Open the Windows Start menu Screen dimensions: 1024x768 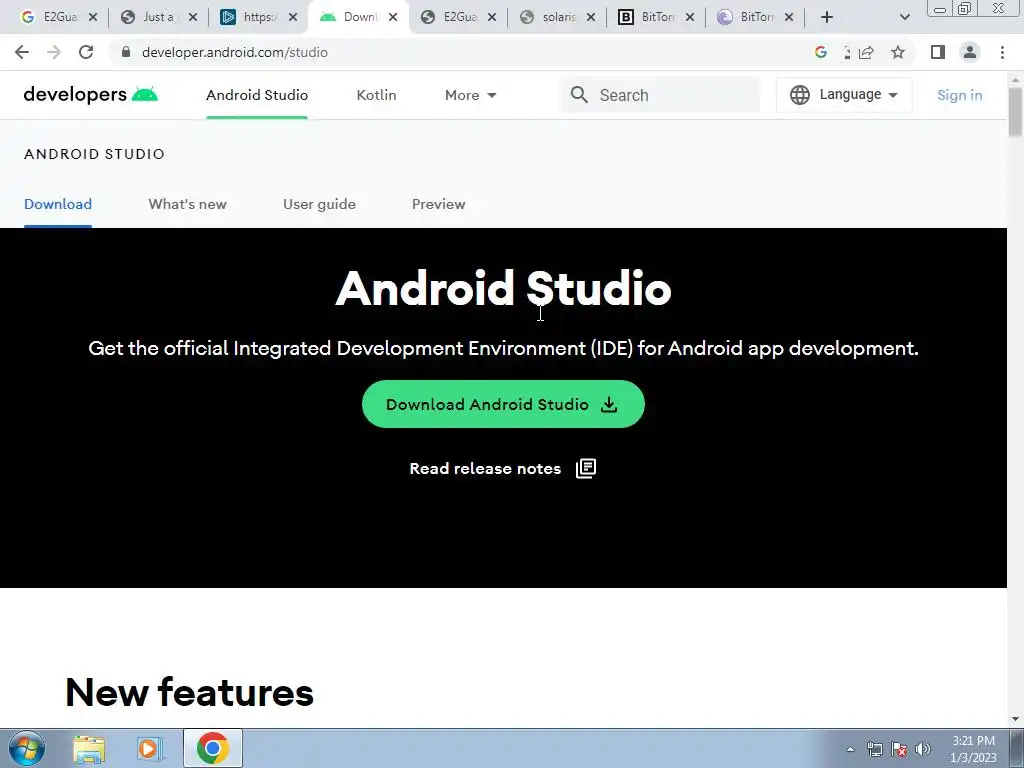pos(27,748)
